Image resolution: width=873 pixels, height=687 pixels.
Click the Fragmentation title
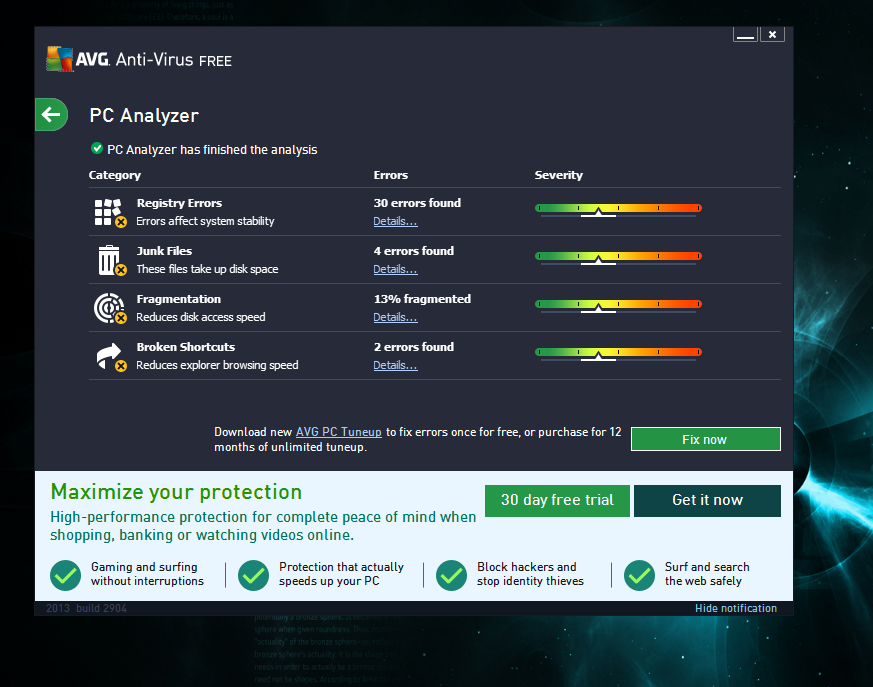point(179,299)
